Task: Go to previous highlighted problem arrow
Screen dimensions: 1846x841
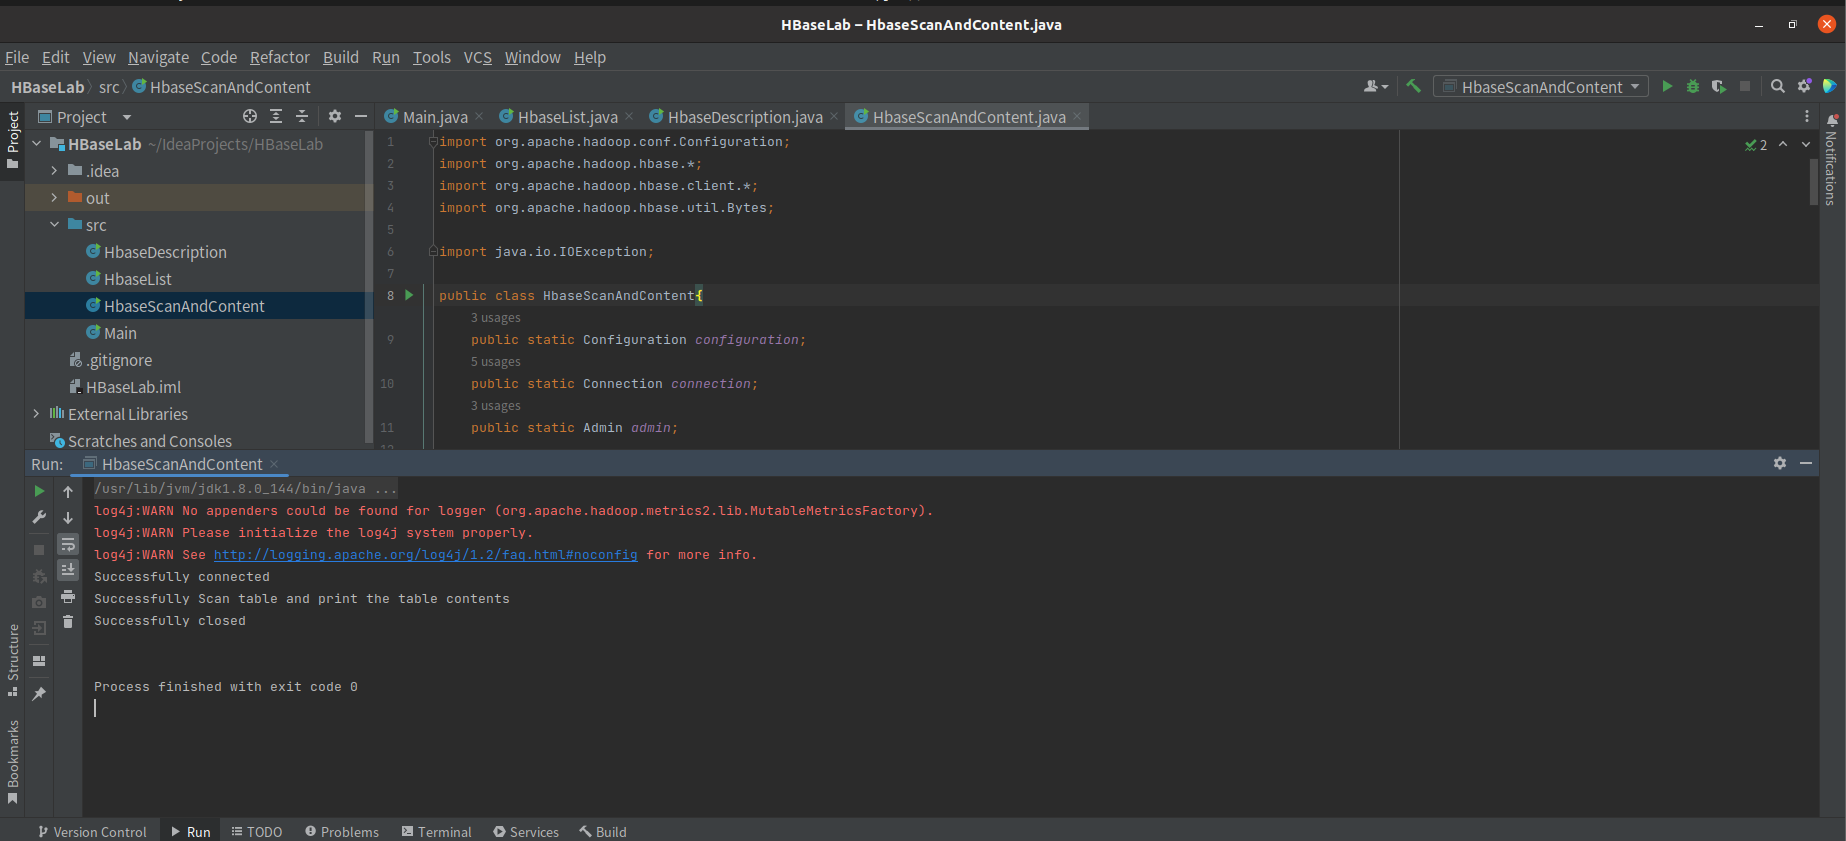Action: click(1783, 144)
